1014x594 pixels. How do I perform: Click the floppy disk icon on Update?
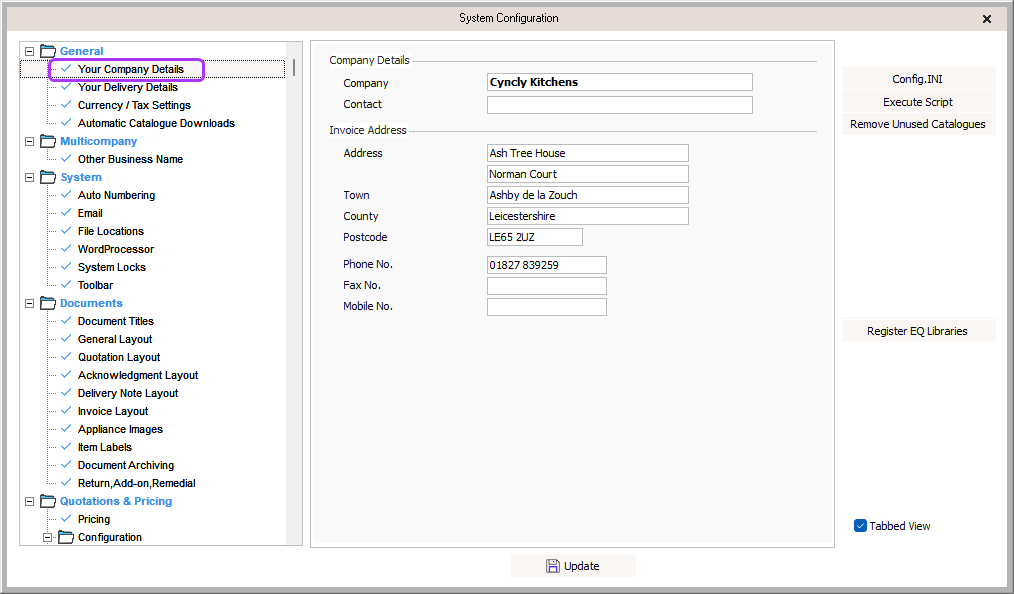coord(553,566)
